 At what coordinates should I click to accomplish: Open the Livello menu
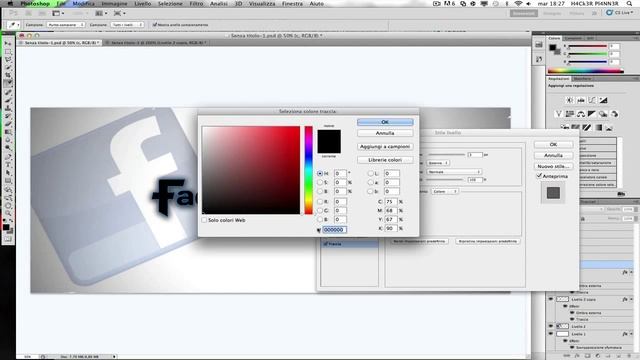142,4
